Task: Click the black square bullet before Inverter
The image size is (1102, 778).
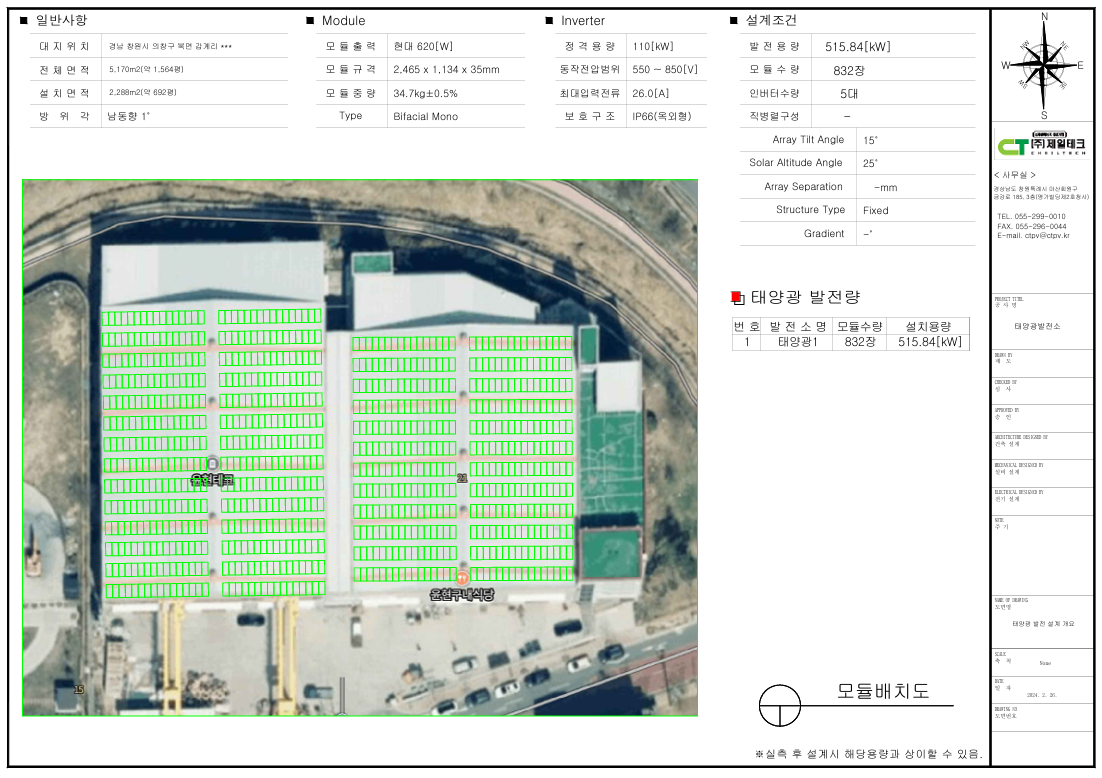Action: click(549, 21)
